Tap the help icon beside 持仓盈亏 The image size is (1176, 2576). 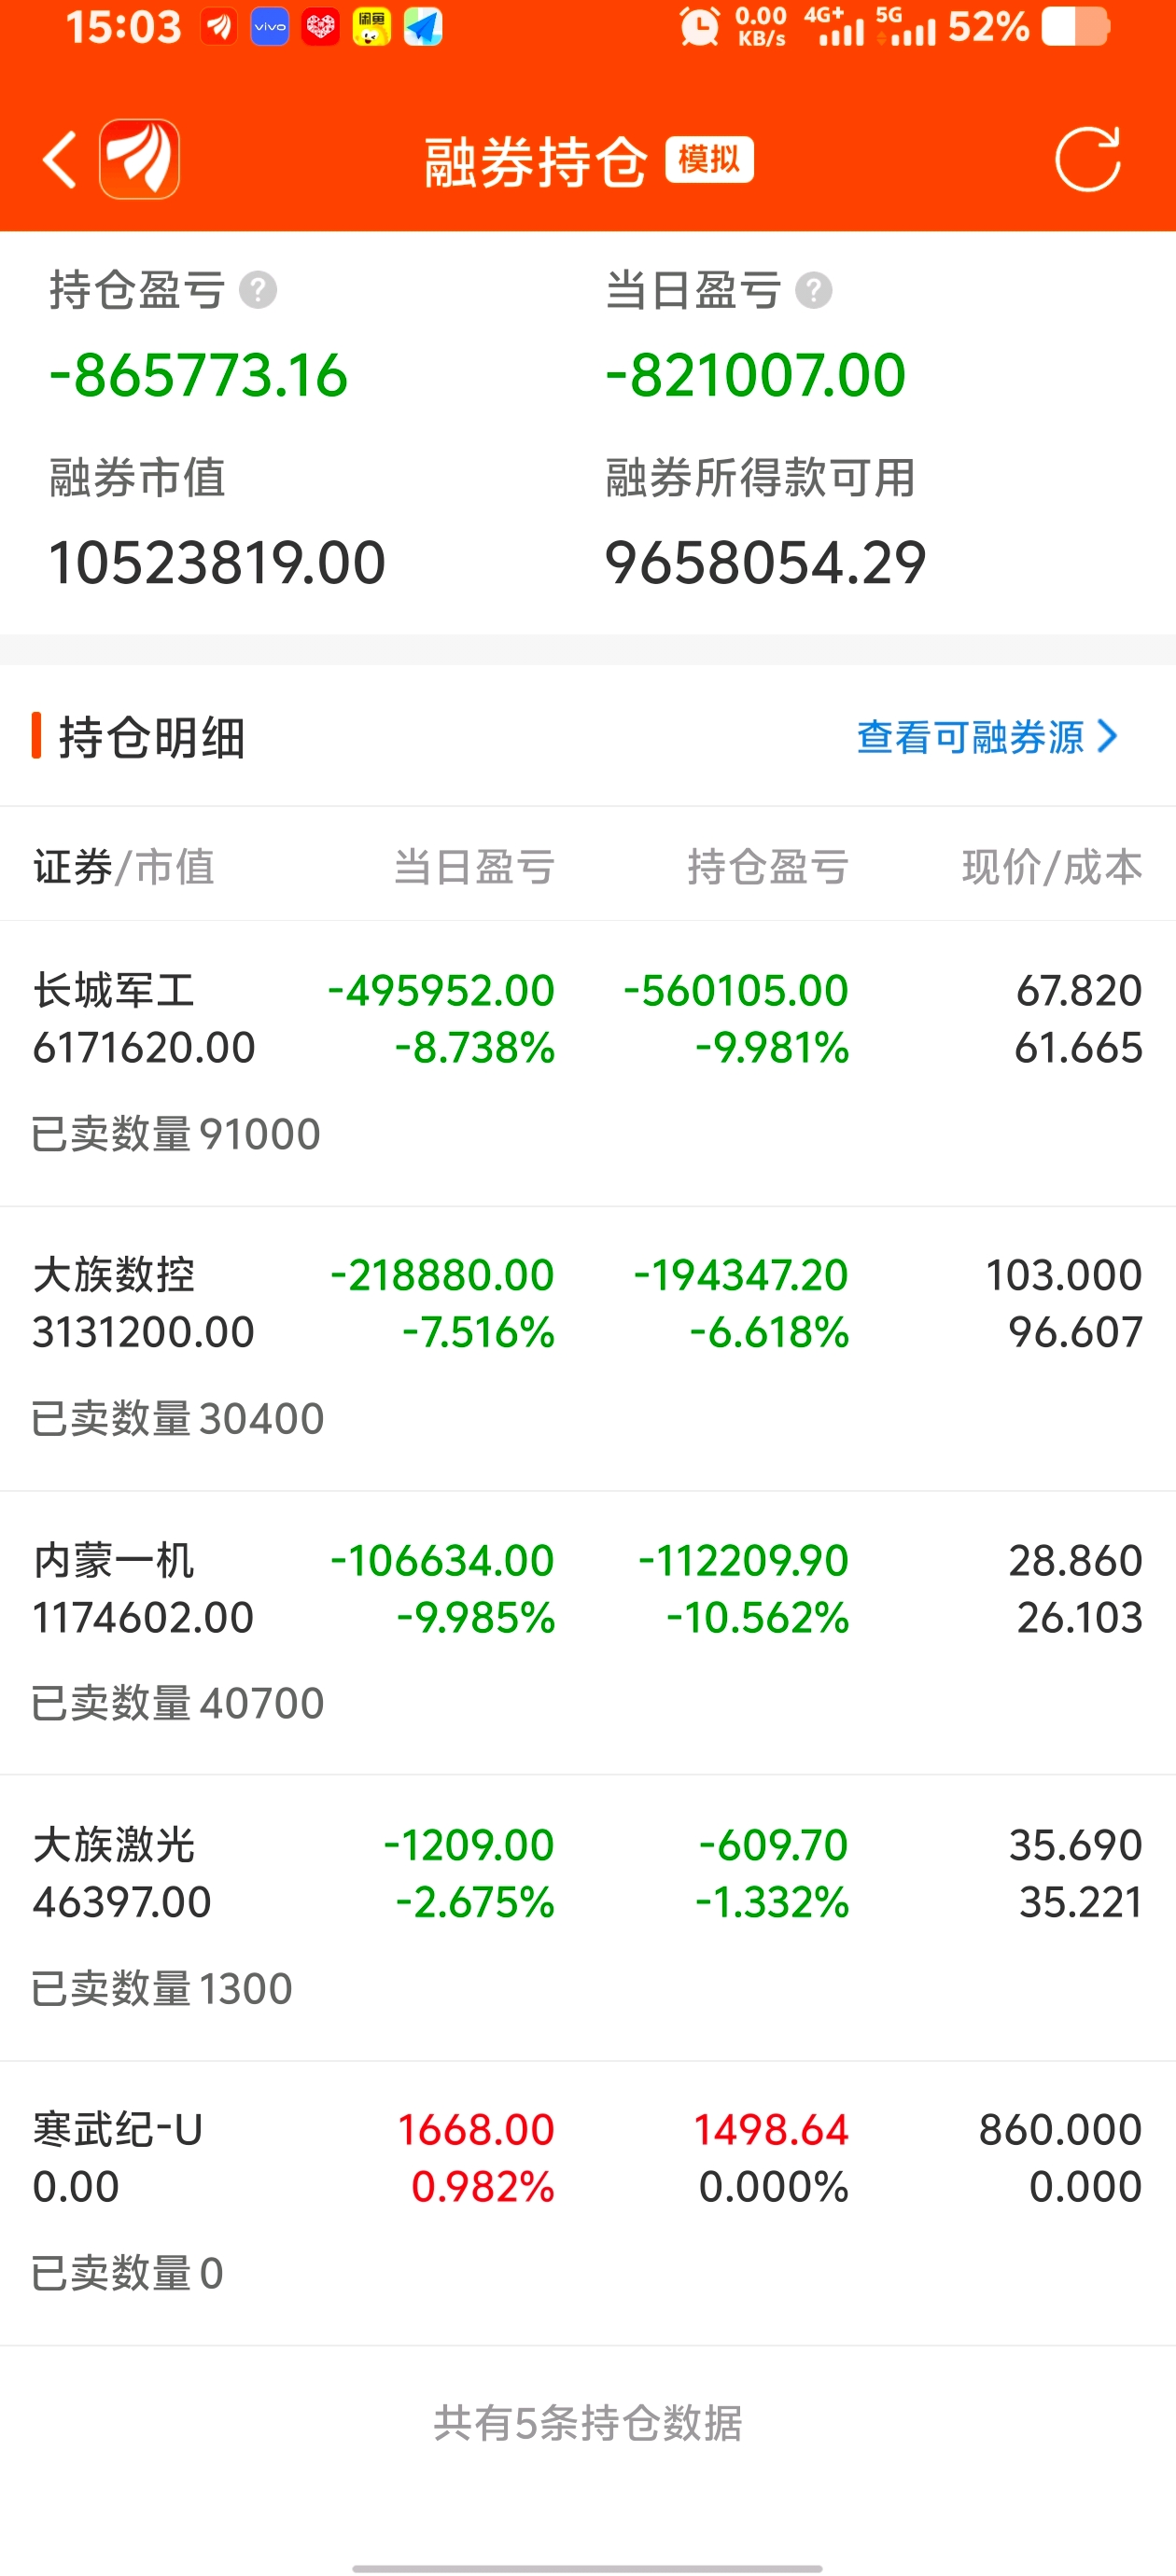coord(258,291)
